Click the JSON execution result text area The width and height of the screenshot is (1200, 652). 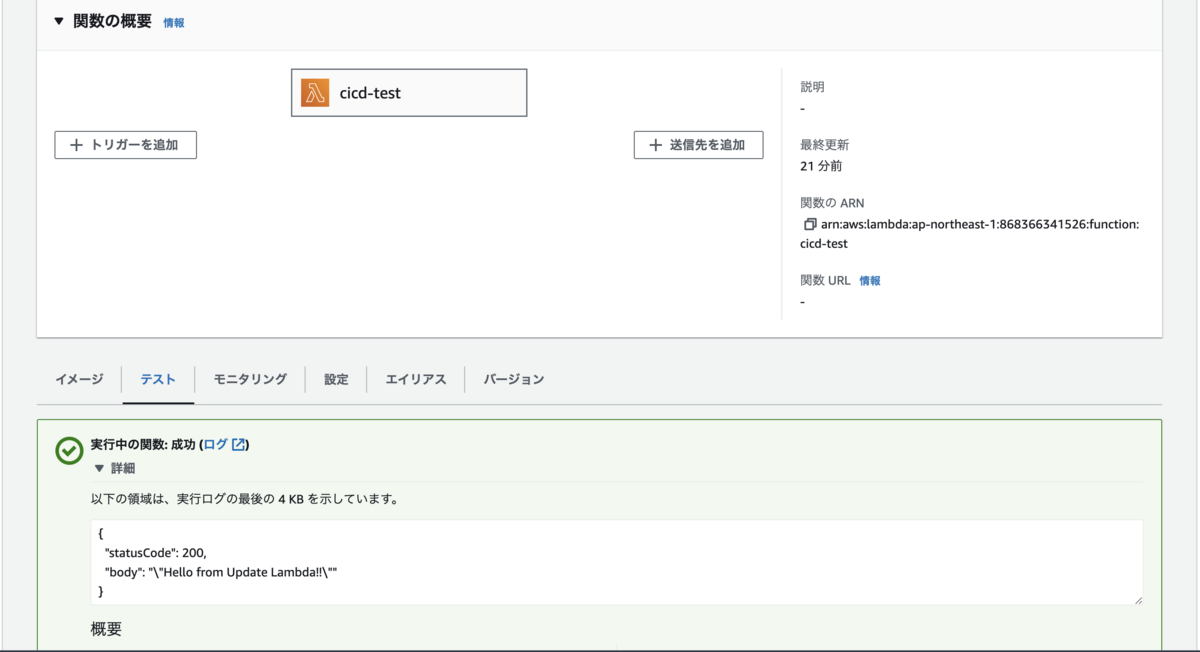tap(617, 562)
